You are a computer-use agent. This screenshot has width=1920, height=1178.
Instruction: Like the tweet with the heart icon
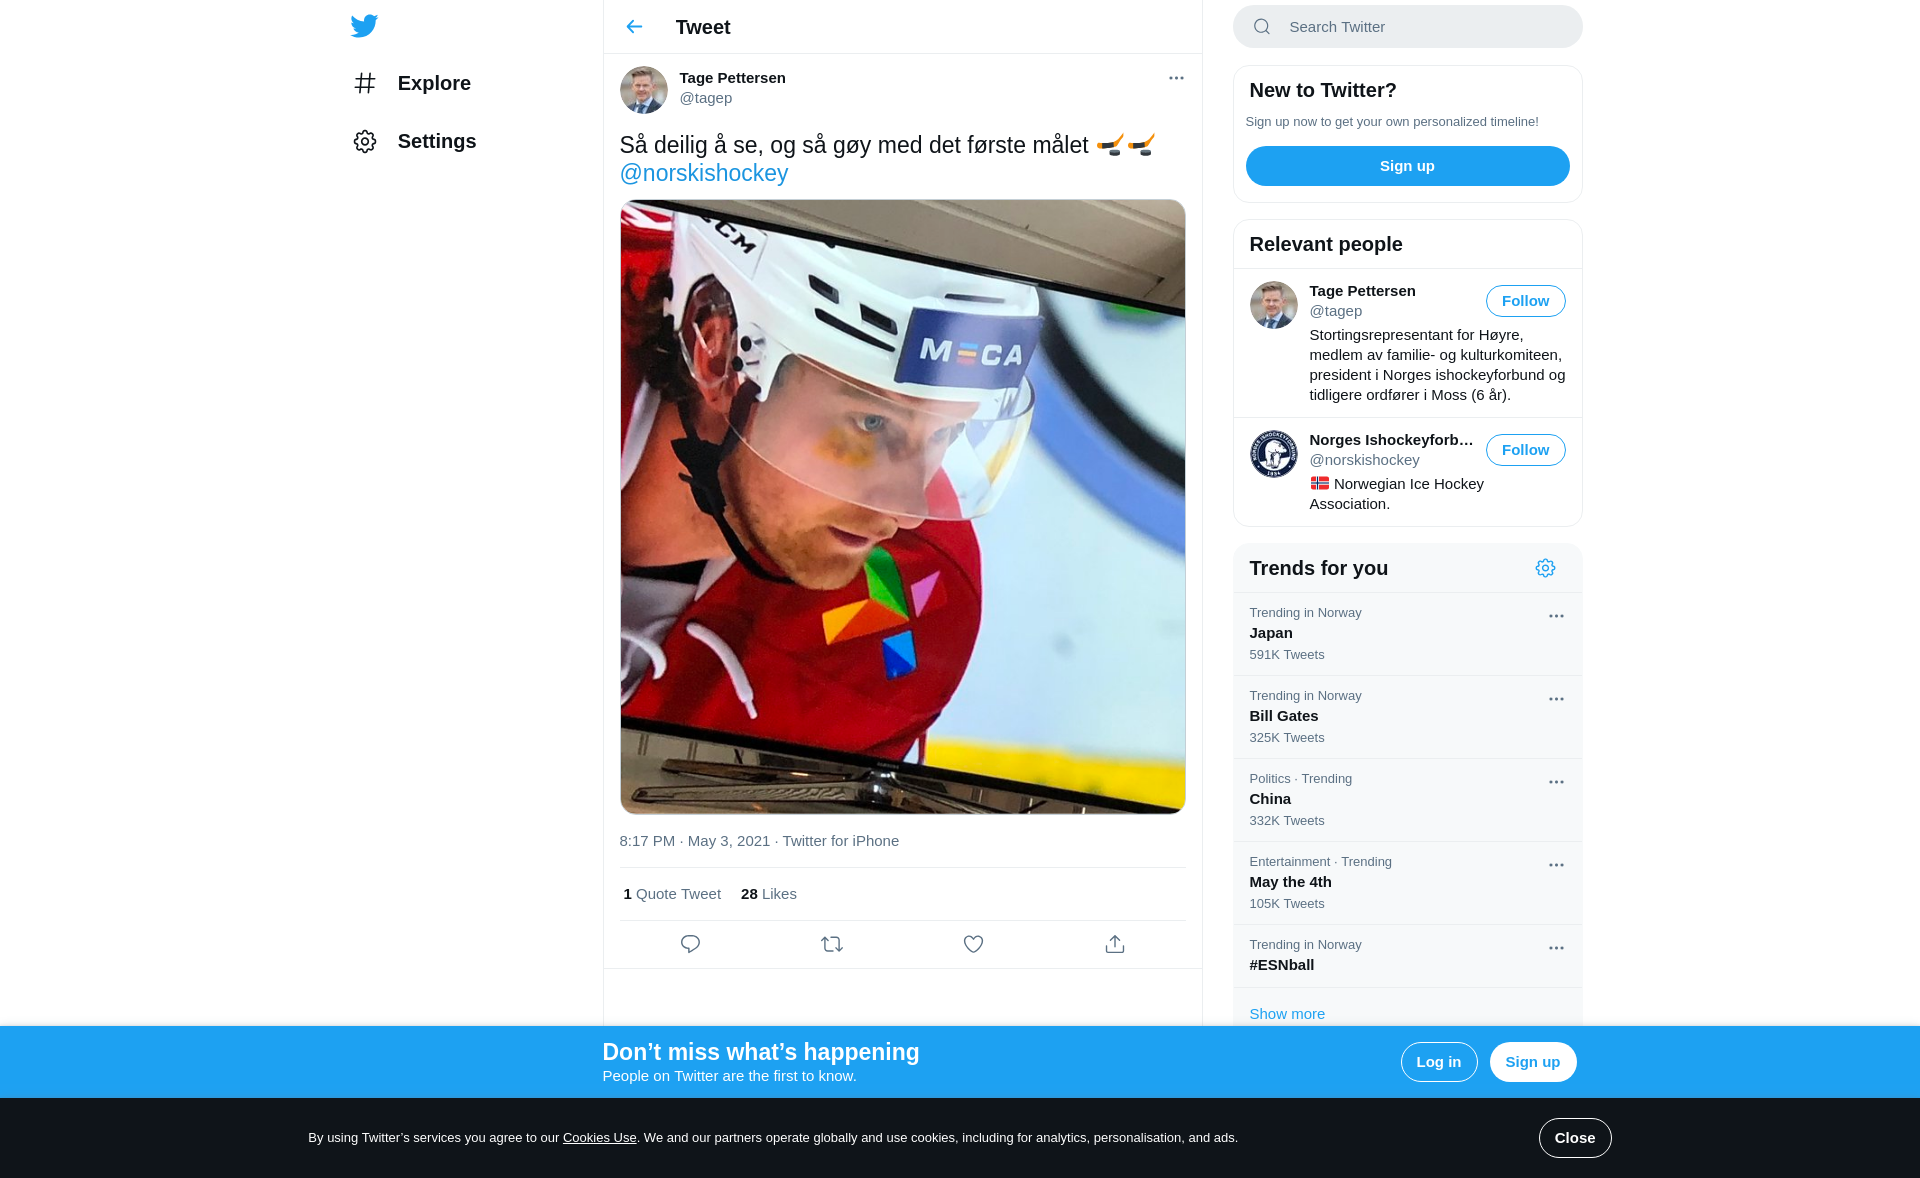(973, 944)
